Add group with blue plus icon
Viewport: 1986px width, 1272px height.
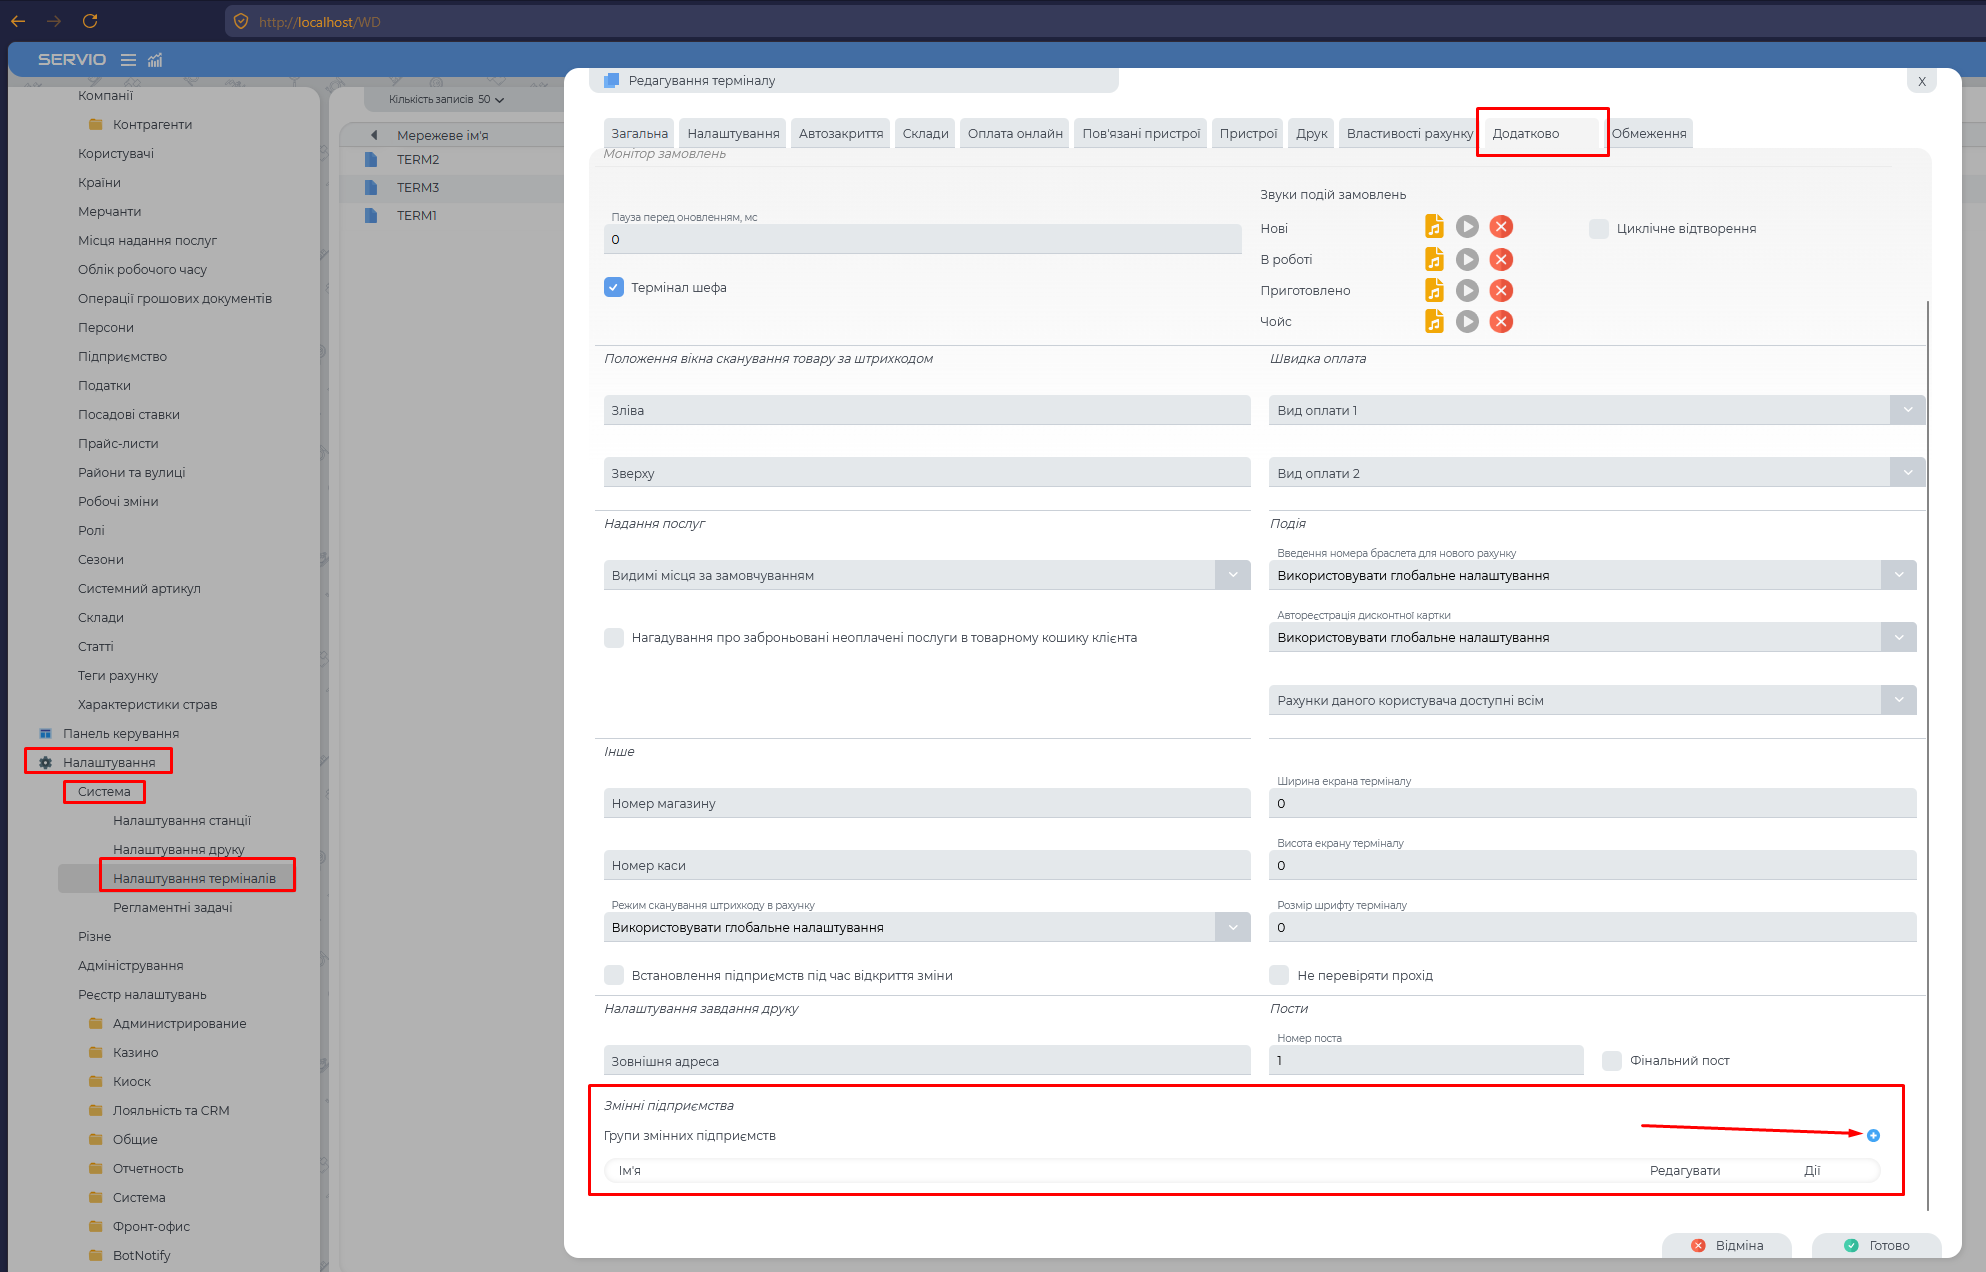(1873, 1136)
